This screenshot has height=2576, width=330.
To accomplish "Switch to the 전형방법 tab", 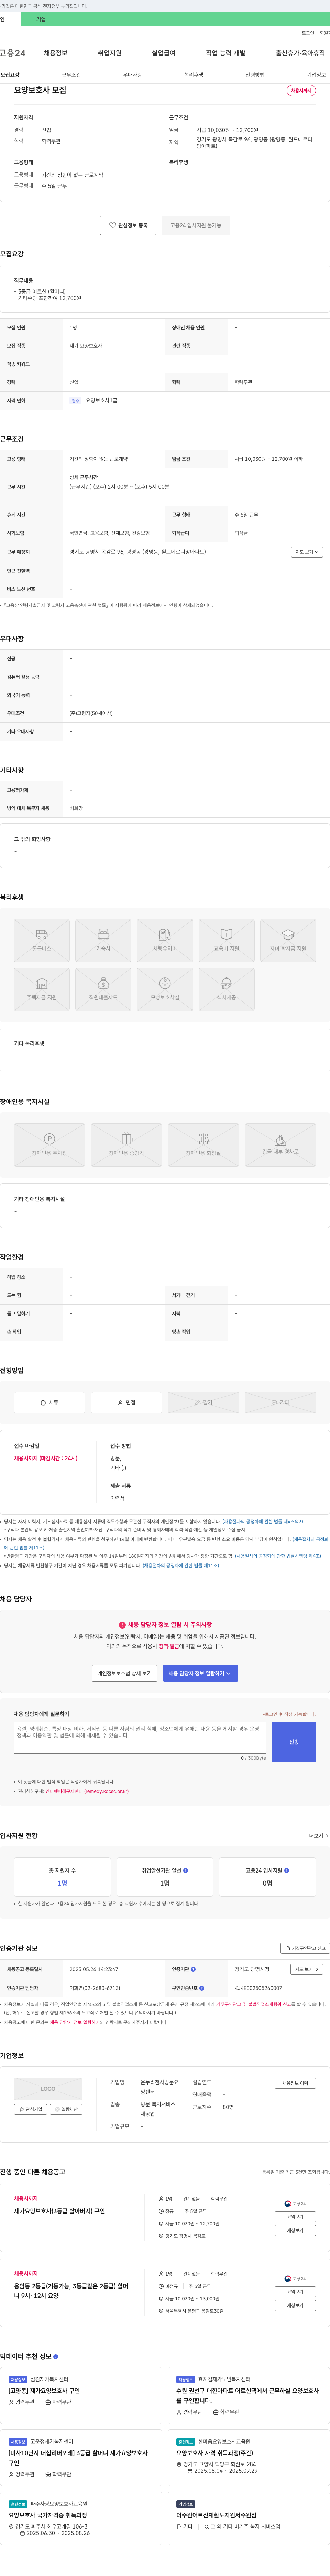I will click(x=255, y=75).
